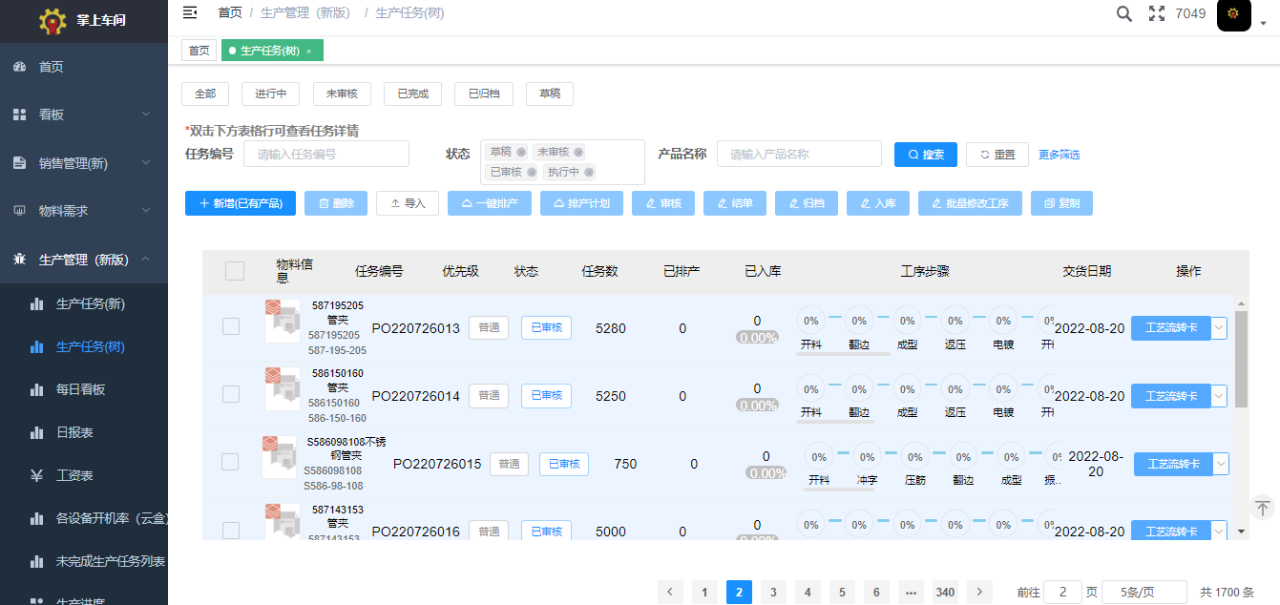Go to next page arrow in pagination
Image resolution: width=1280 pixels, height=605 pixels.
tap(980, 592)
